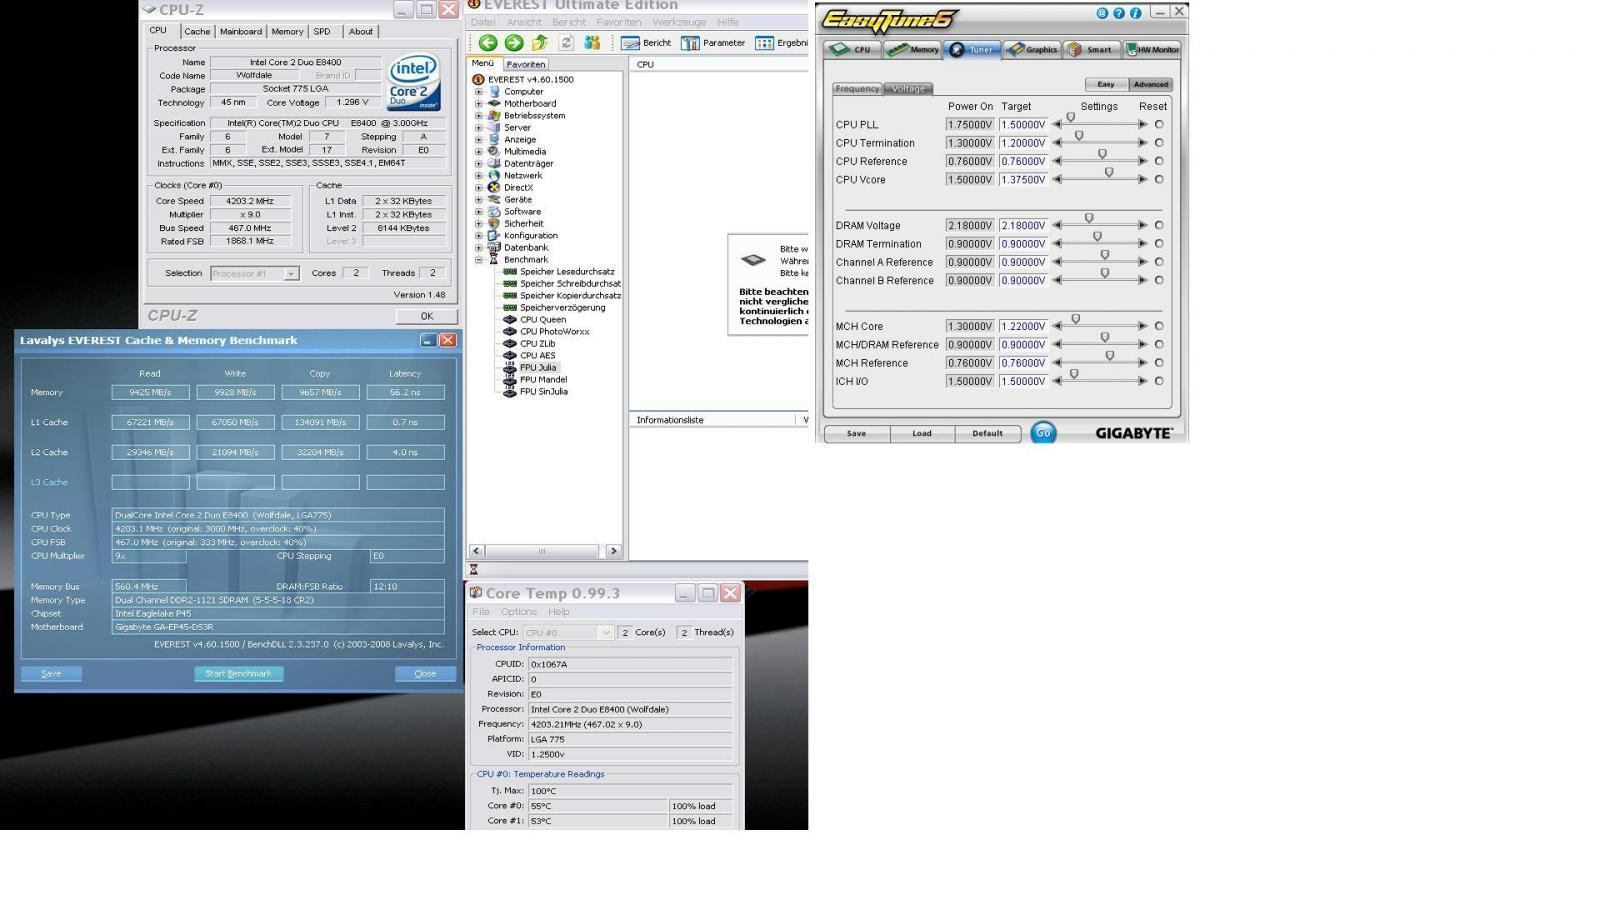1600x900 pixels.
Task: Open Parameter in EVEREST toolbar
Action: coord(713,43)
